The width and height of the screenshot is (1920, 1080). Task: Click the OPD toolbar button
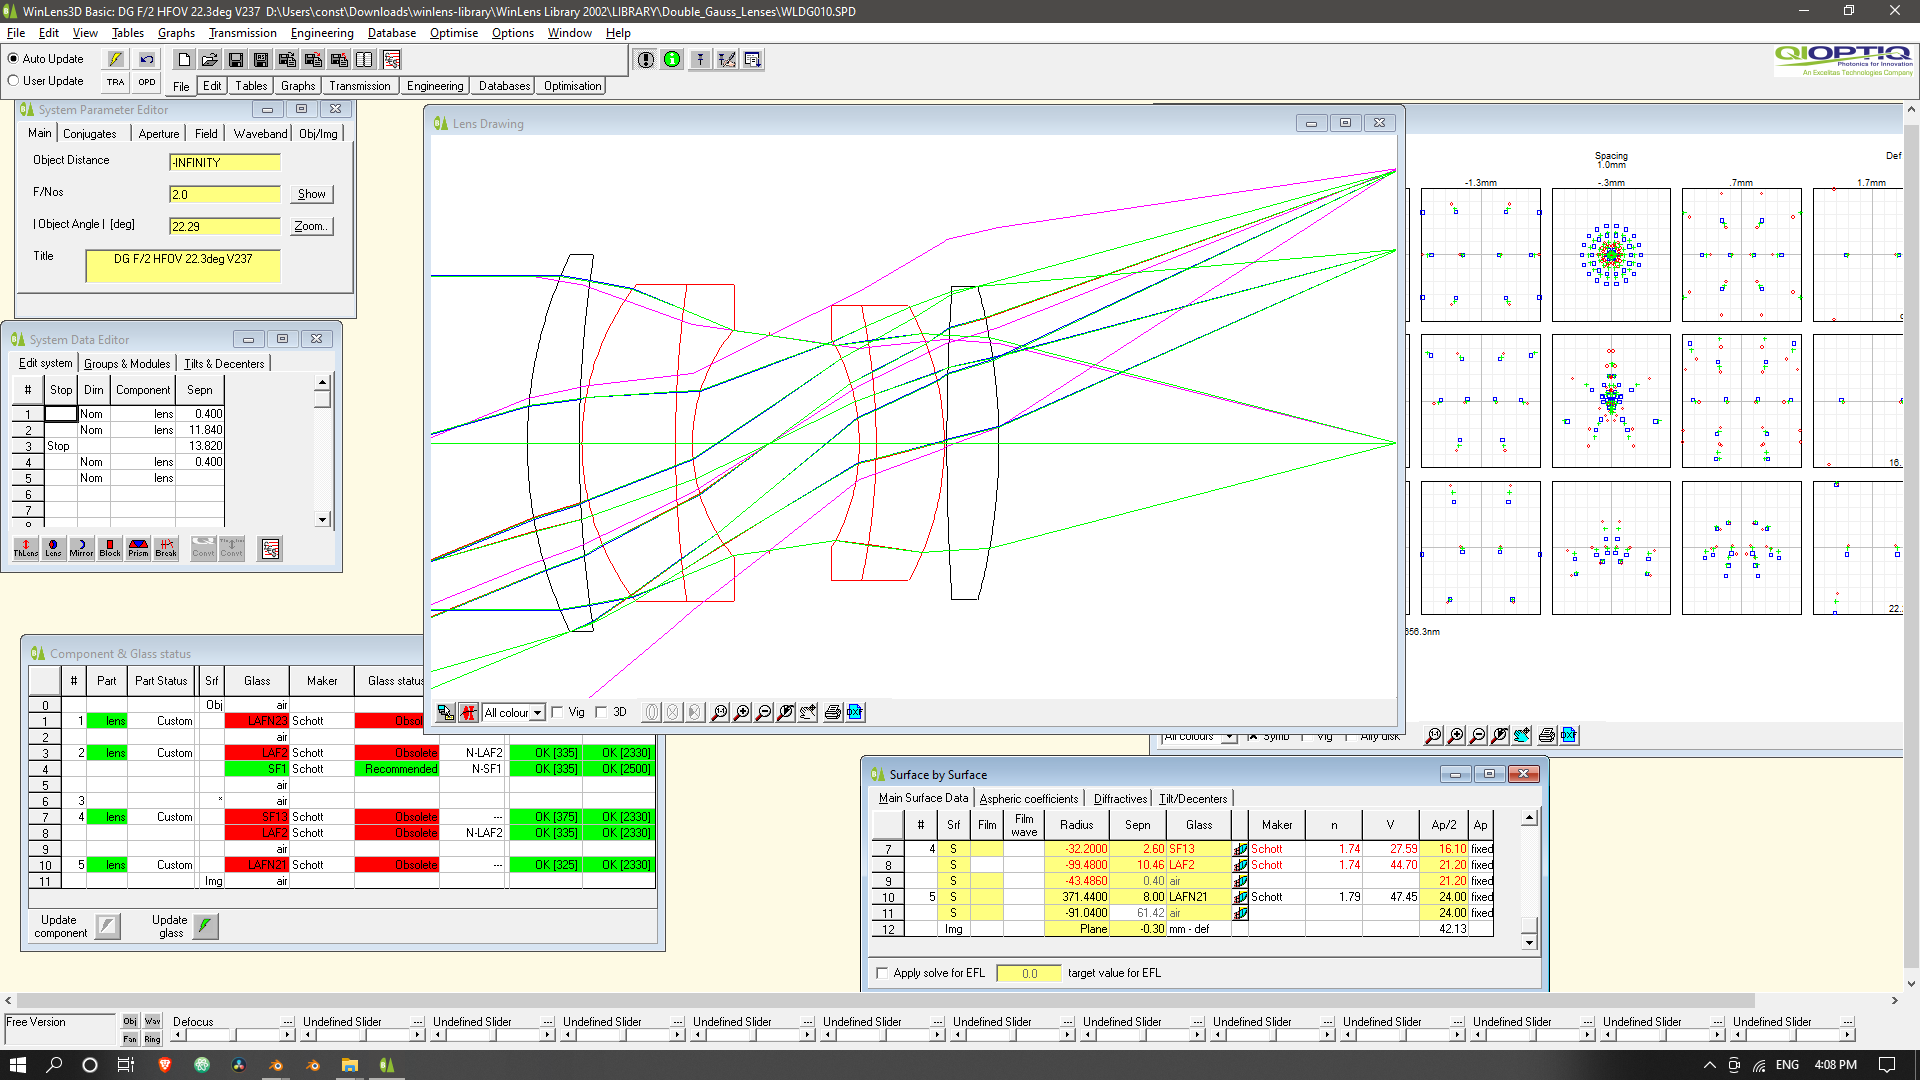point(147,82)
